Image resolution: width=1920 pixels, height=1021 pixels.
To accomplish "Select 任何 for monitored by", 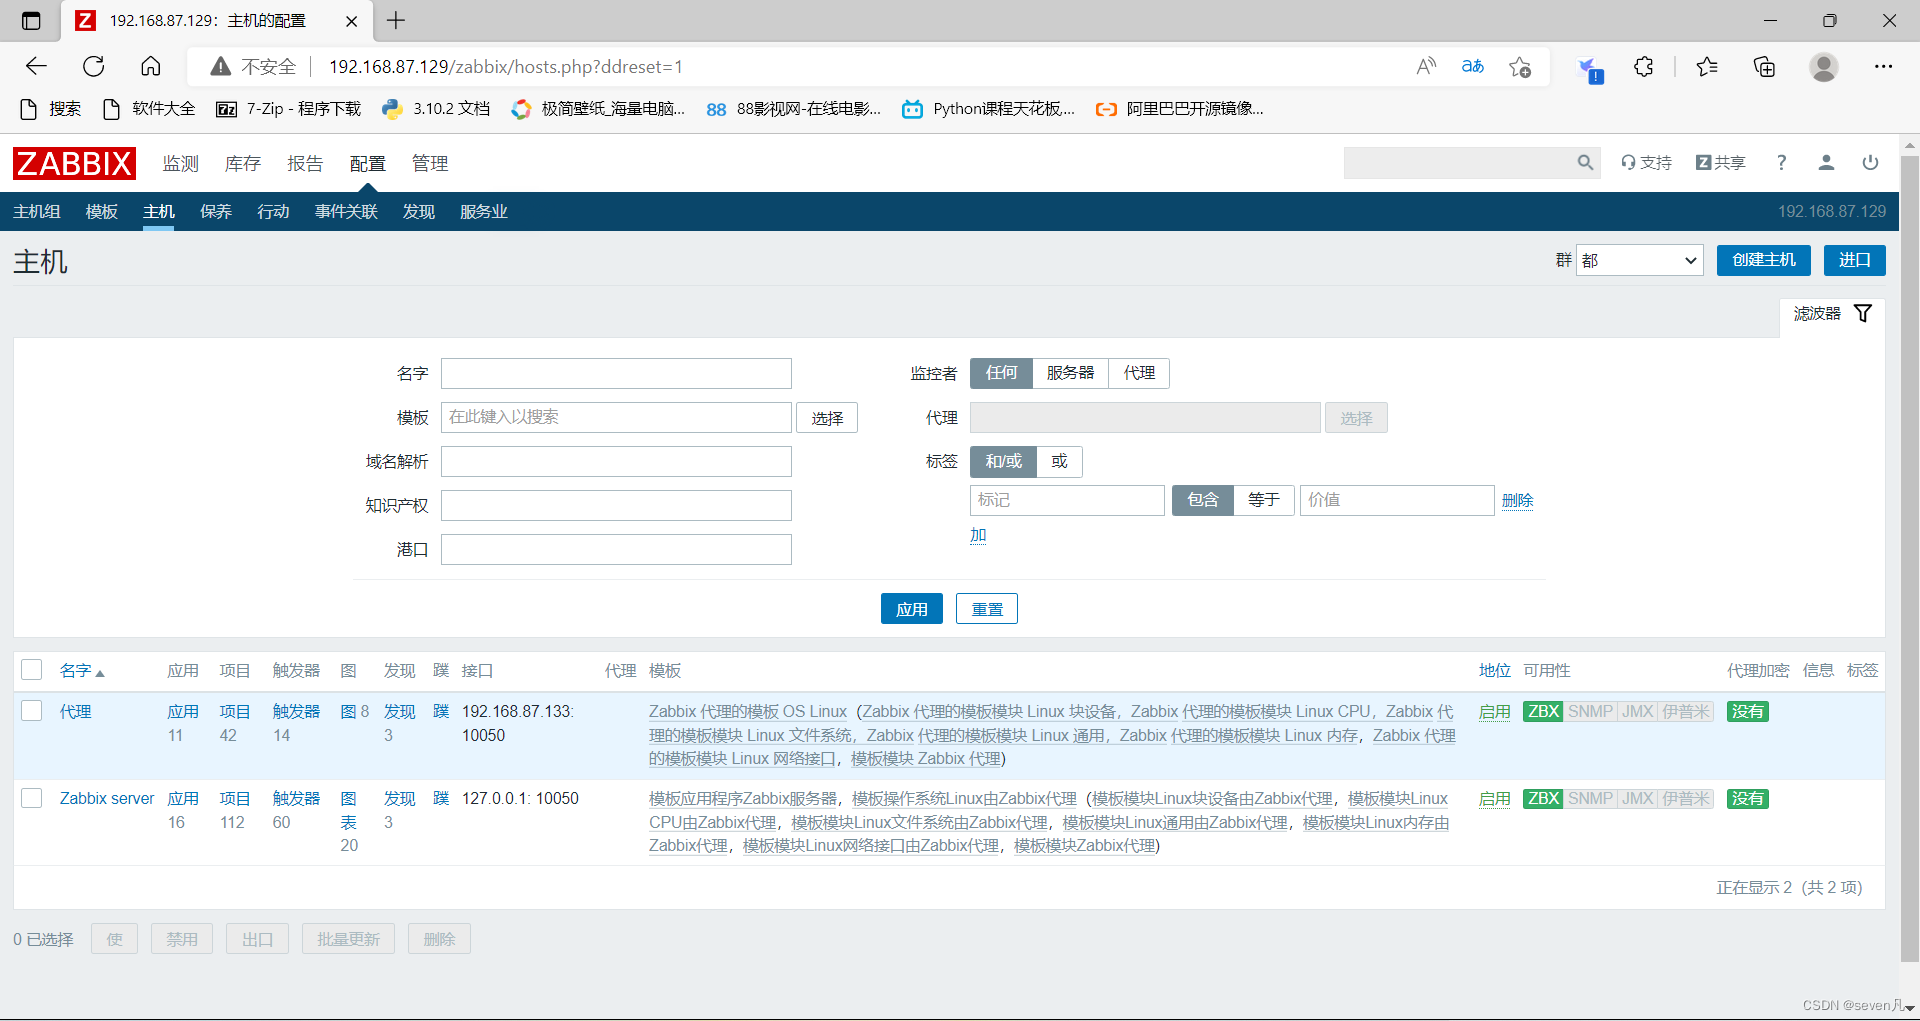I will pos(1001,373).
